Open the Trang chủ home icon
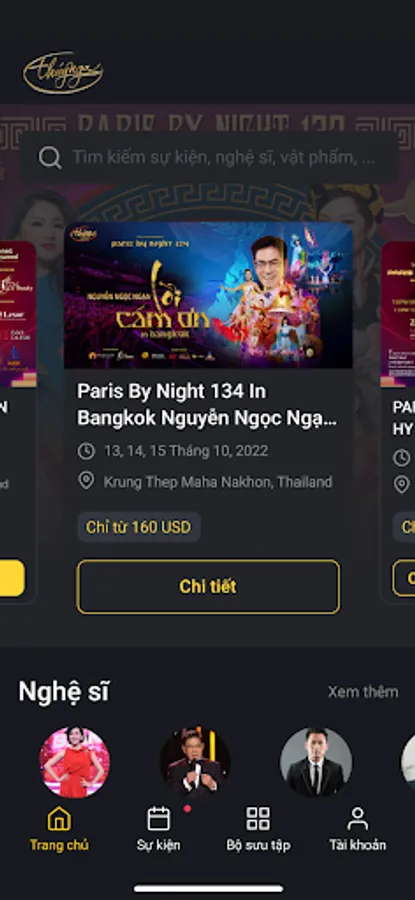 [59, 819]
